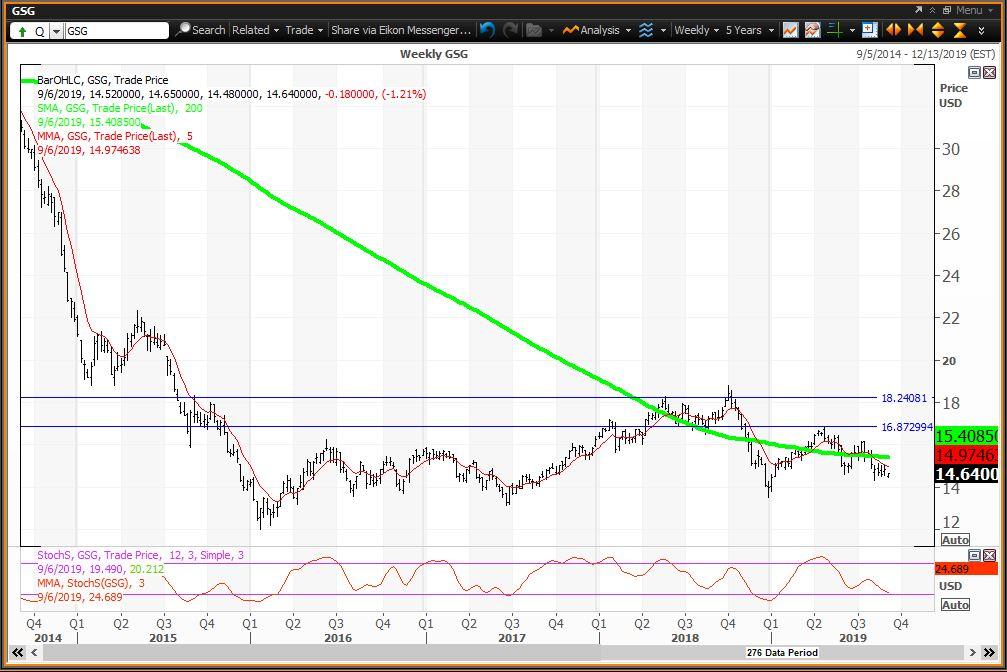Click the expand horizontally arrows icon
This screenshot has width=1007, height=672.
click(x=893, y=30)
